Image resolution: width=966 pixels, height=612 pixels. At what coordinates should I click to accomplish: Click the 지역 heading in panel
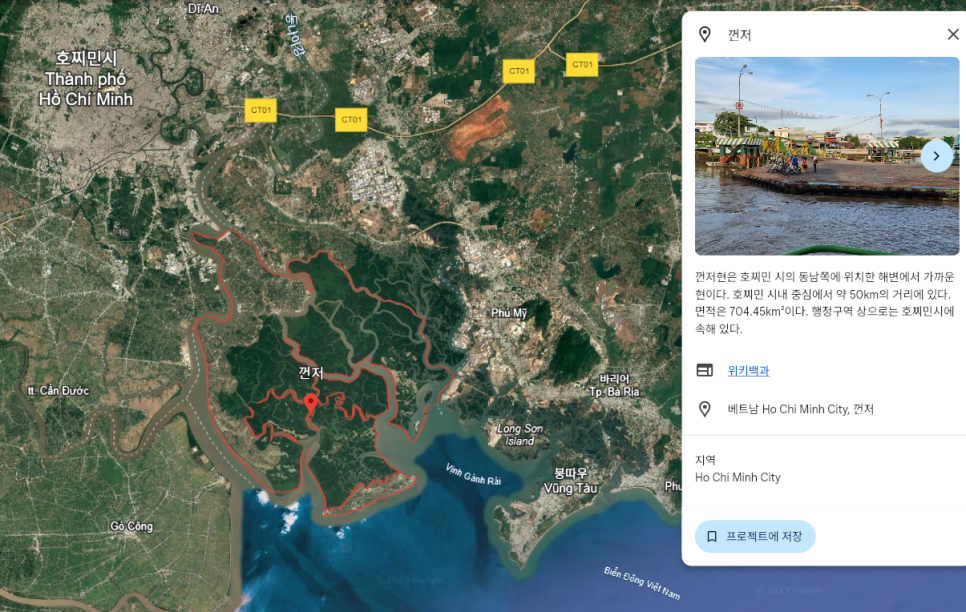tap(705, 460)
